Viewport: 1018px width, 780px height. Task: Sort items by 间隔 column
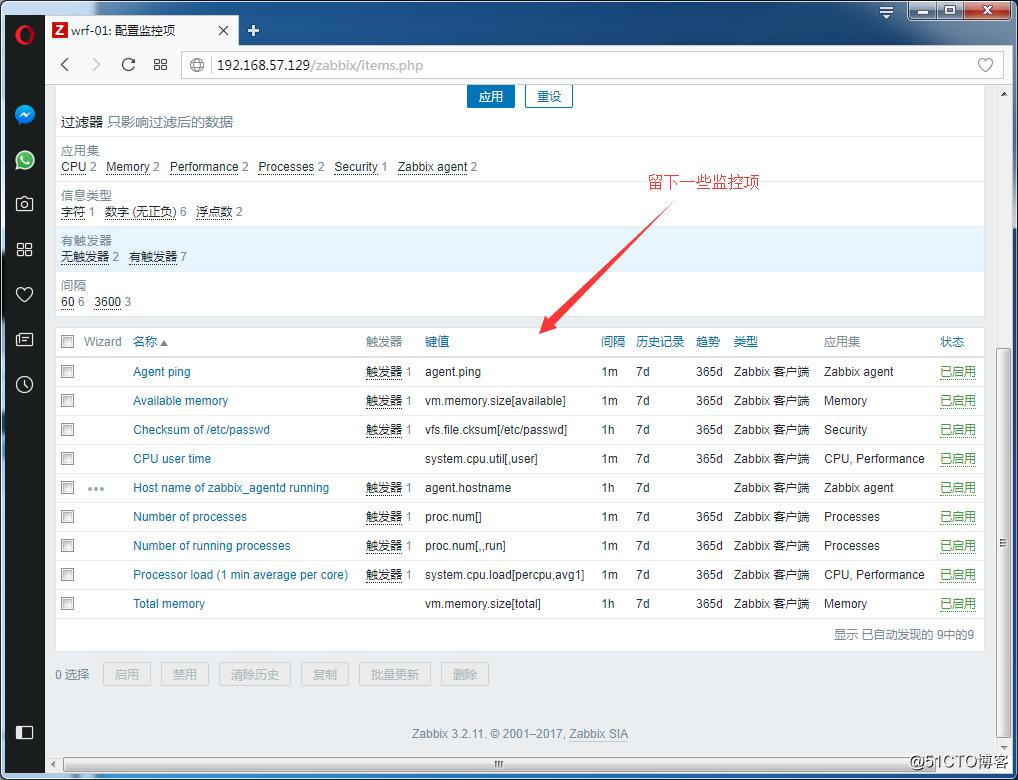point(613,342)
